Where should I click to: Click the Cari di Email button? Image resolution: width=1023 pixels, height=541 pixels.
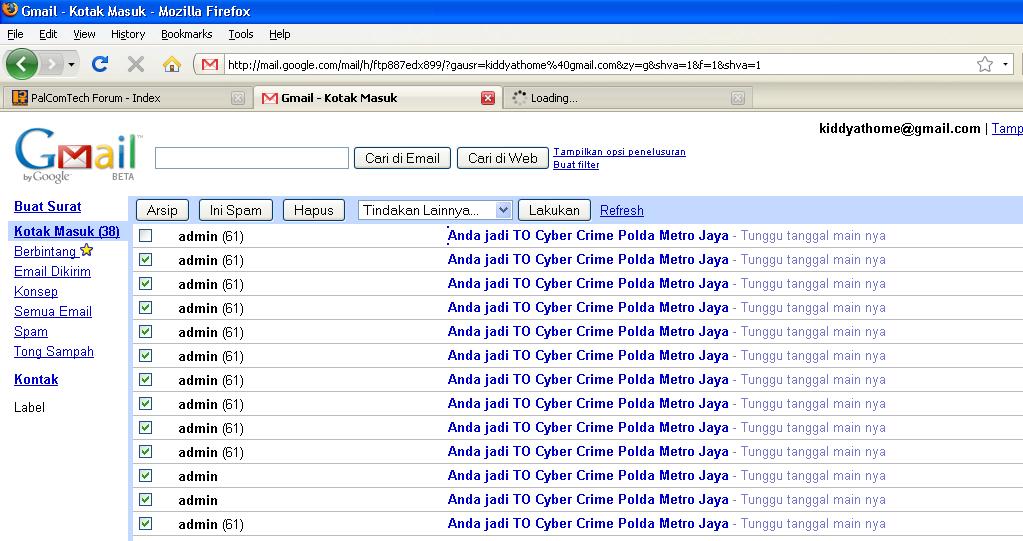point(402,158)
